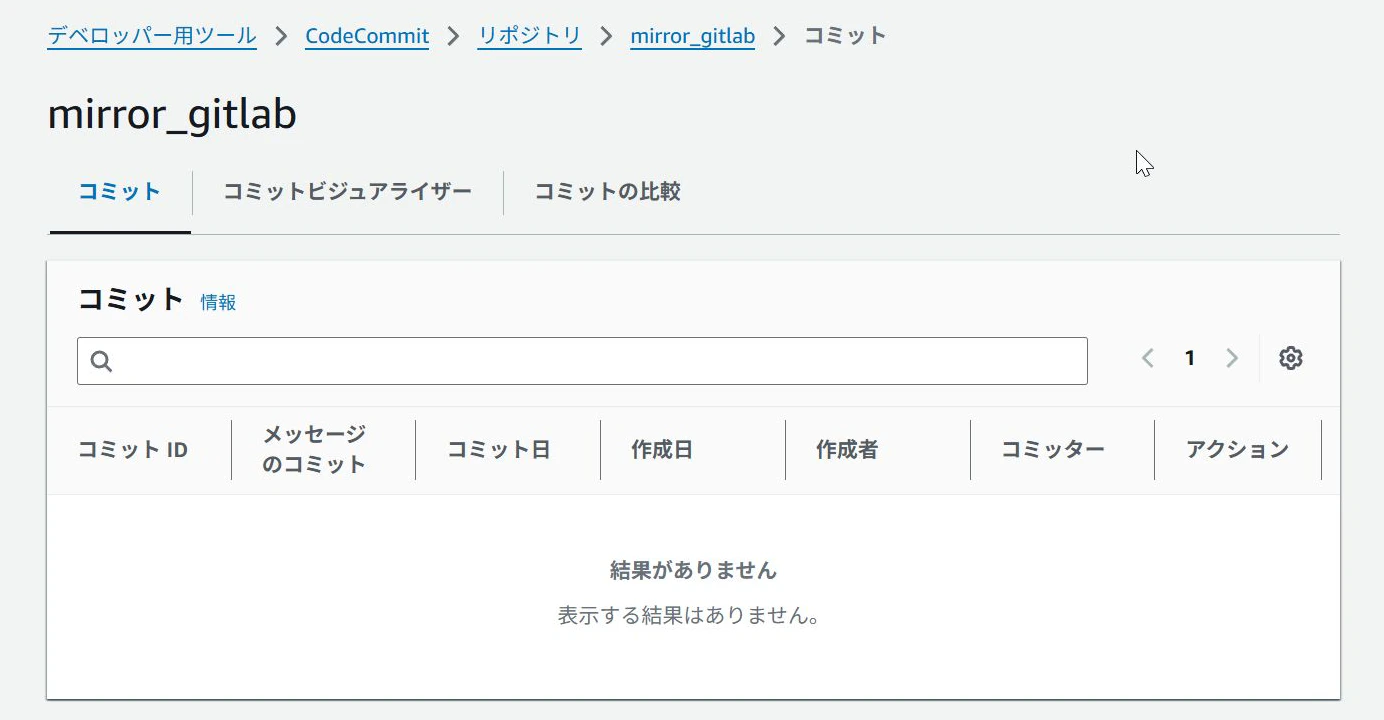Open the commit table settings gear
The image size is (1384, 720).
1291,358
